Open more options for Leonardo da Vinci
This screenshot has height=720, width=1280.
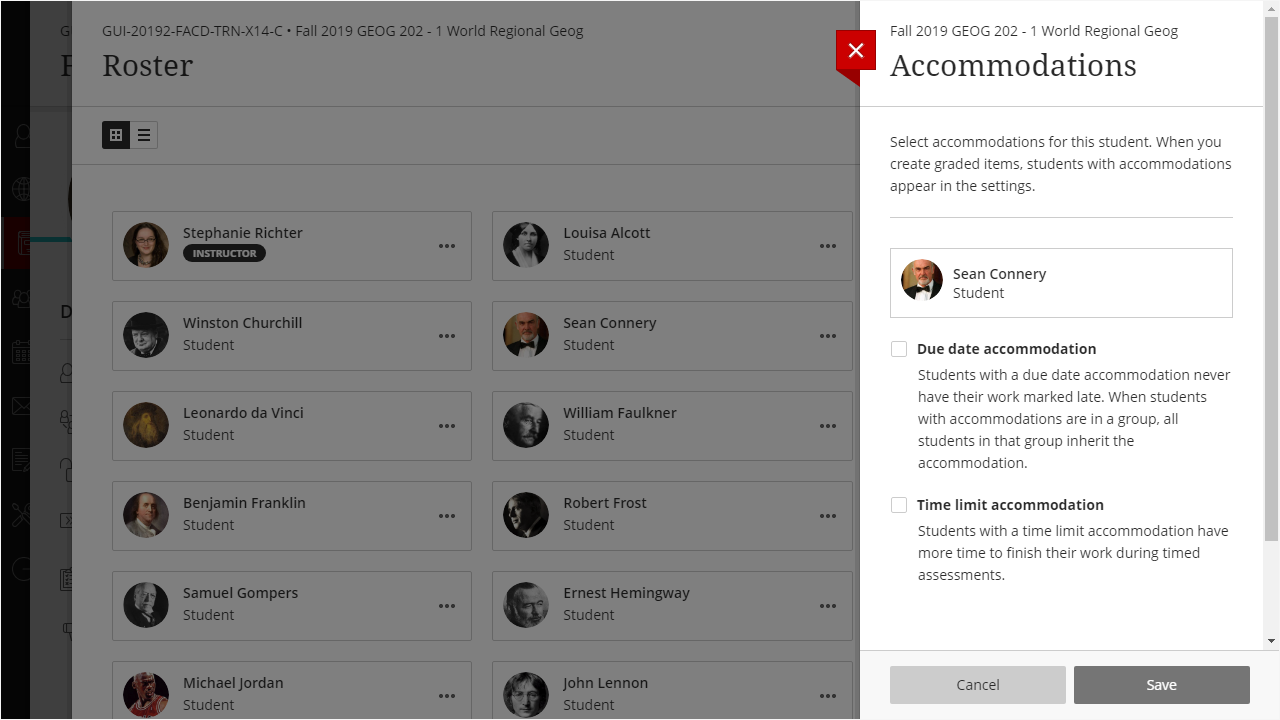click(447, 426)
